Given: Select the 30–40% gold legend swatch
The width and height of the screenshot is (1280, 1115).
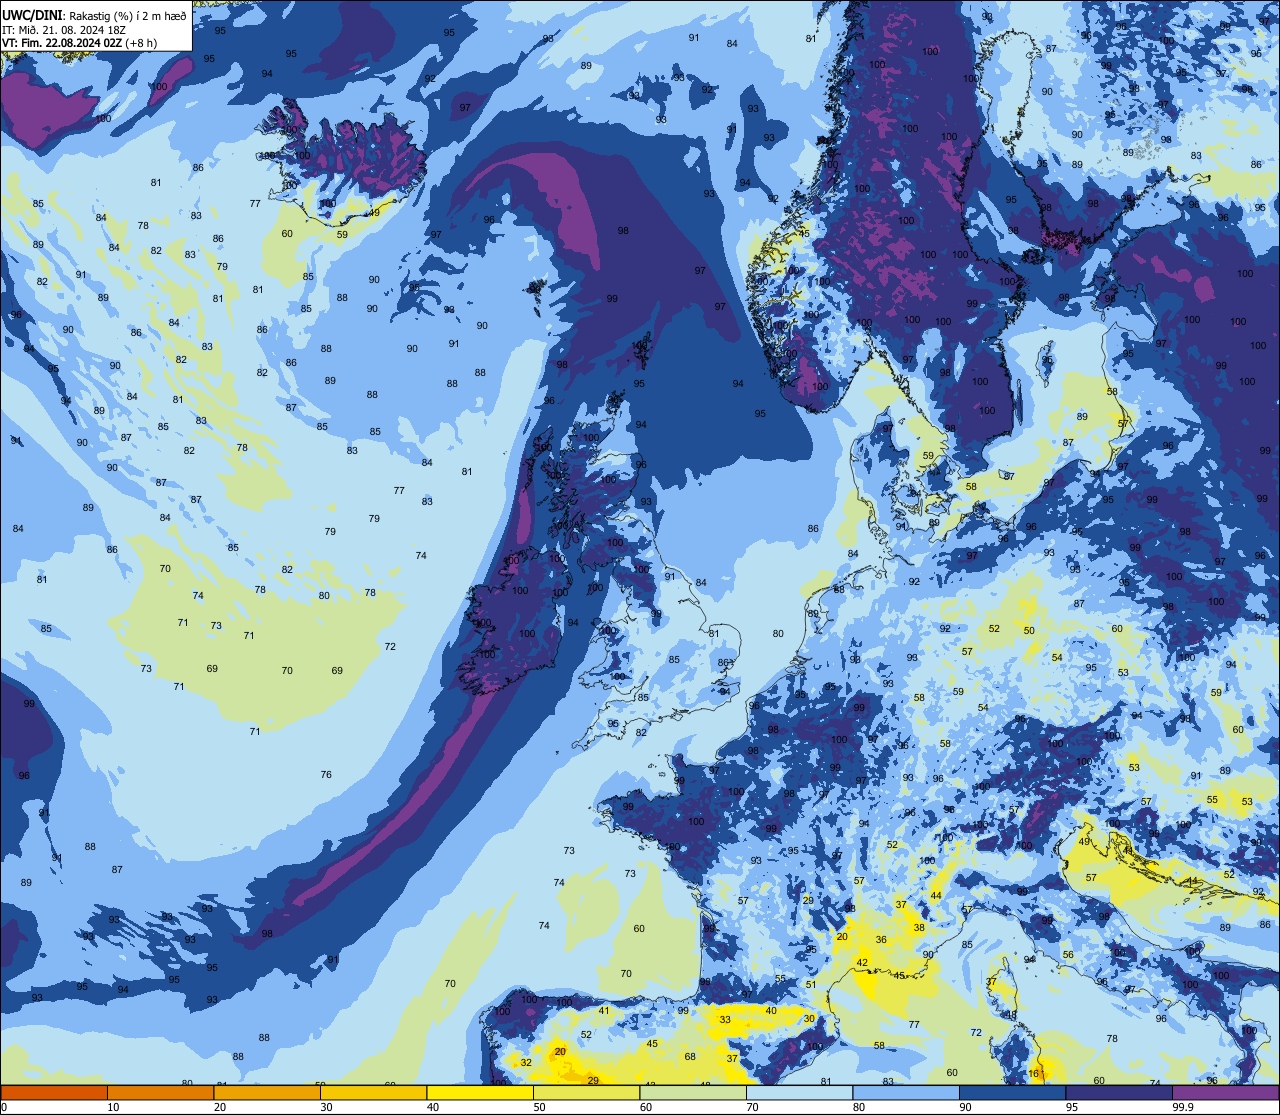Looking at the screenshot, I should click(373, 1092).
